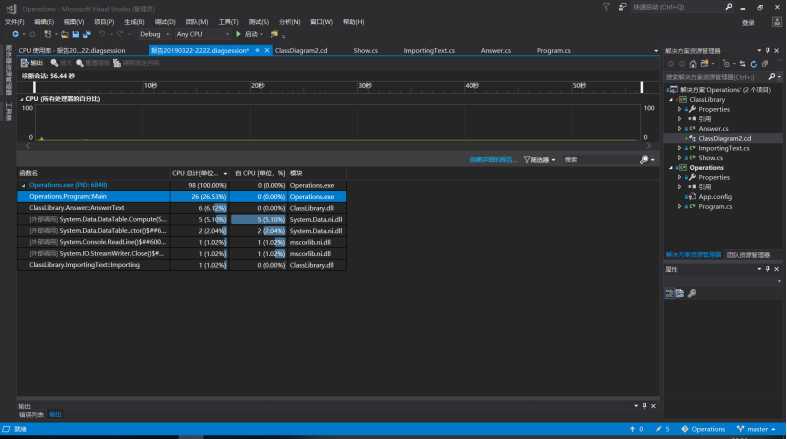Click the notifications flag in title bar
The width and height of the screenshot is (787, 439).
[606, 7]
